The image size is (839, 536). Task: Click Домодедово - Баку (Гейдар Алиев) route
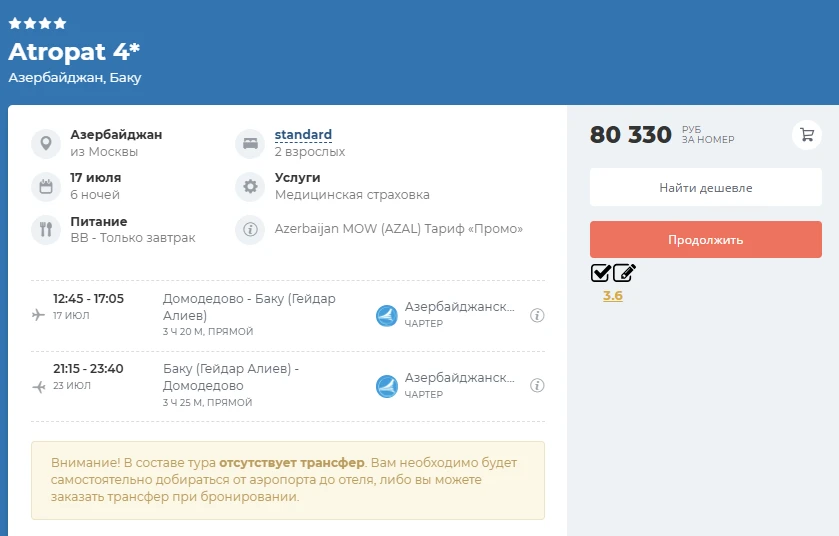point(249,307)
